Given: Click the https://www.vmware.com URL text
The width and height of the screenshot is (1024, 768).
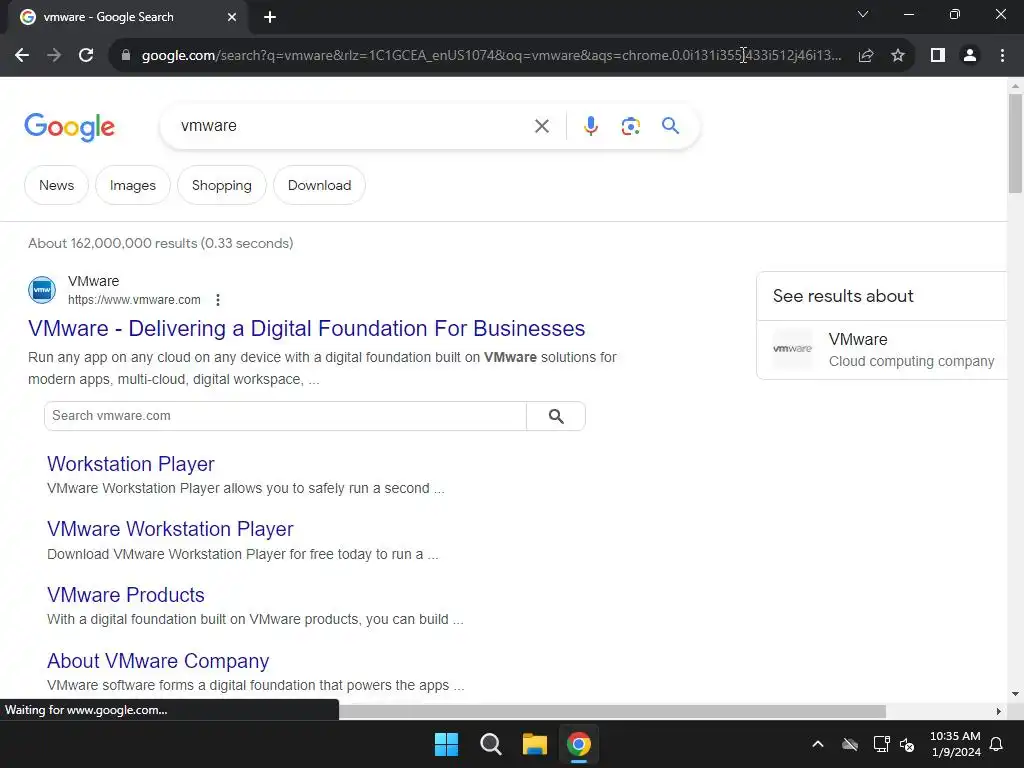Looking at the screenshot, I should click(134, 300).
